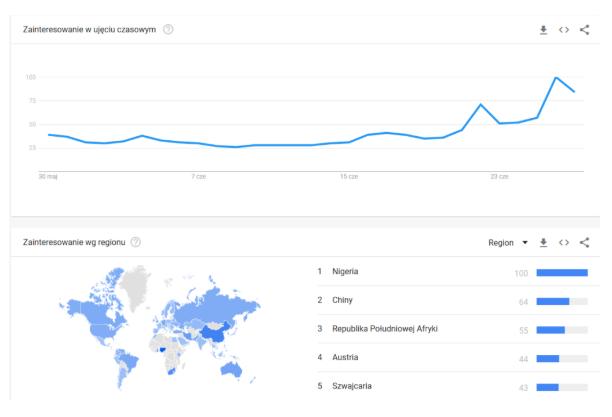
Task: Expand the Region dropdown
Action: 509,242
